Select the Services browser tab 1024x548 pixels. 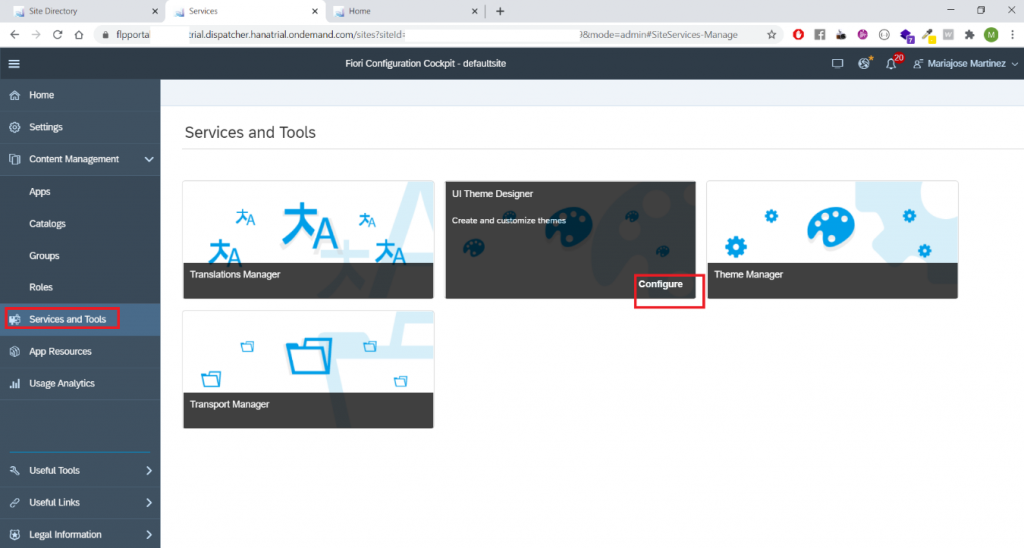coord(246,11)
